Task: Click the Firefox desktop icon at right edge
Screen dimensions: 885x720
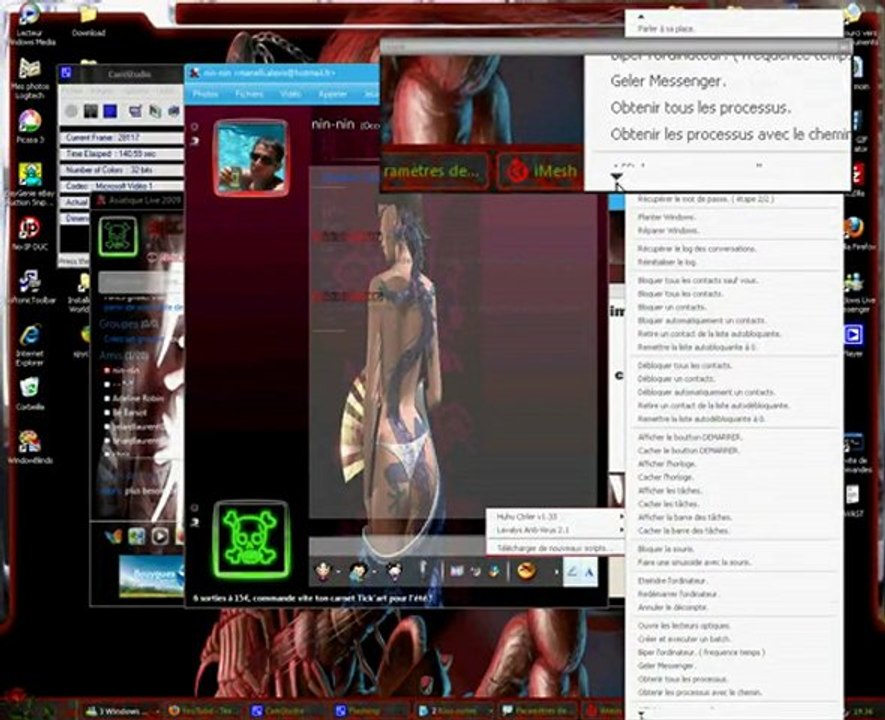Action: click(855, 230)
